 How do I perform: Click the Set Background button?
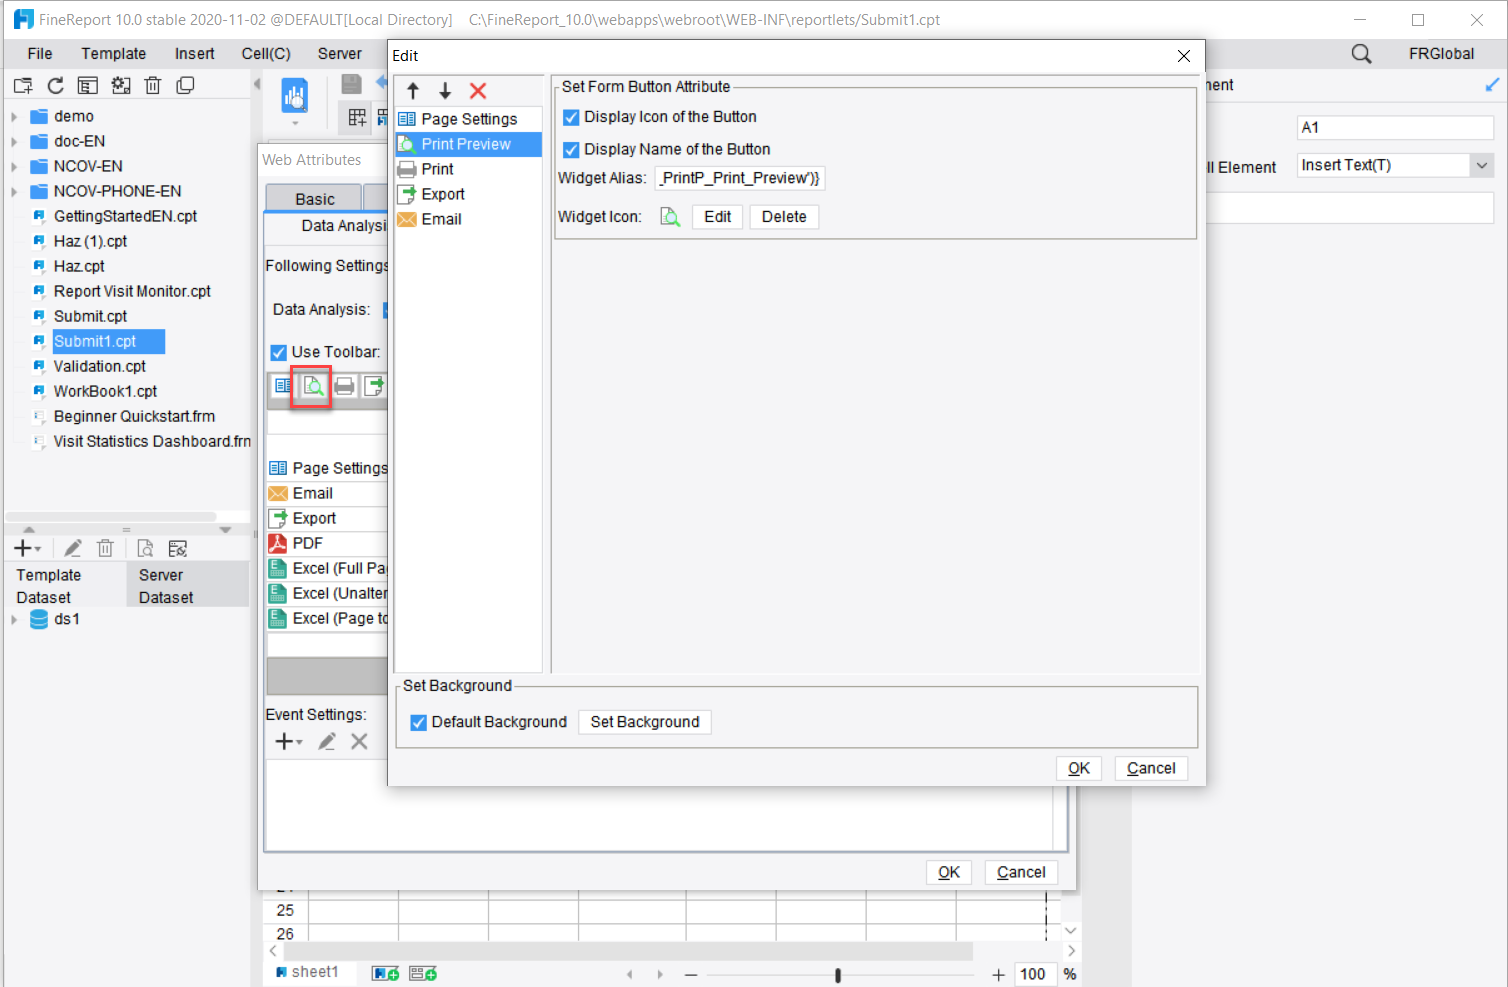[645, 722]
